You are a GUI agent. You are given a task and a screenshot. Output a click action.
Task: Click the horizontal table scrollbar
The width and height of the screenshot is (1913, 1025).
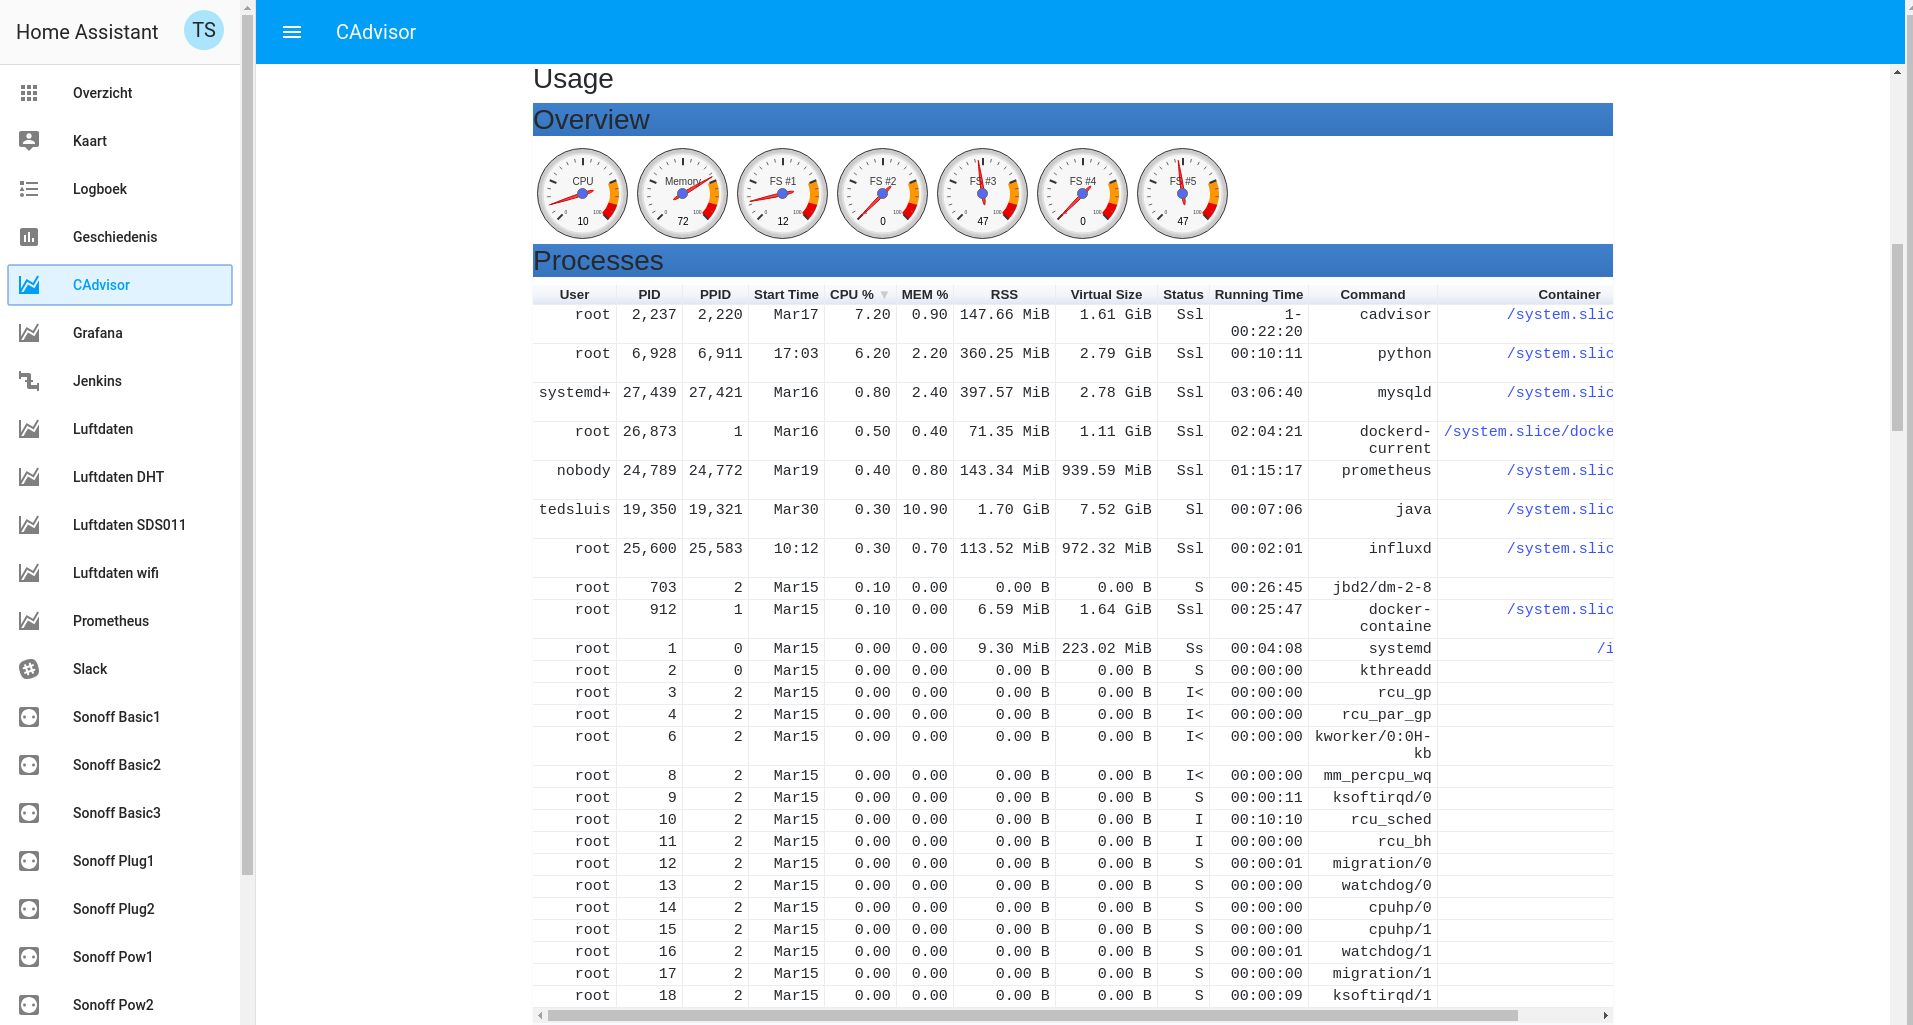[x=1032, y=1015]
